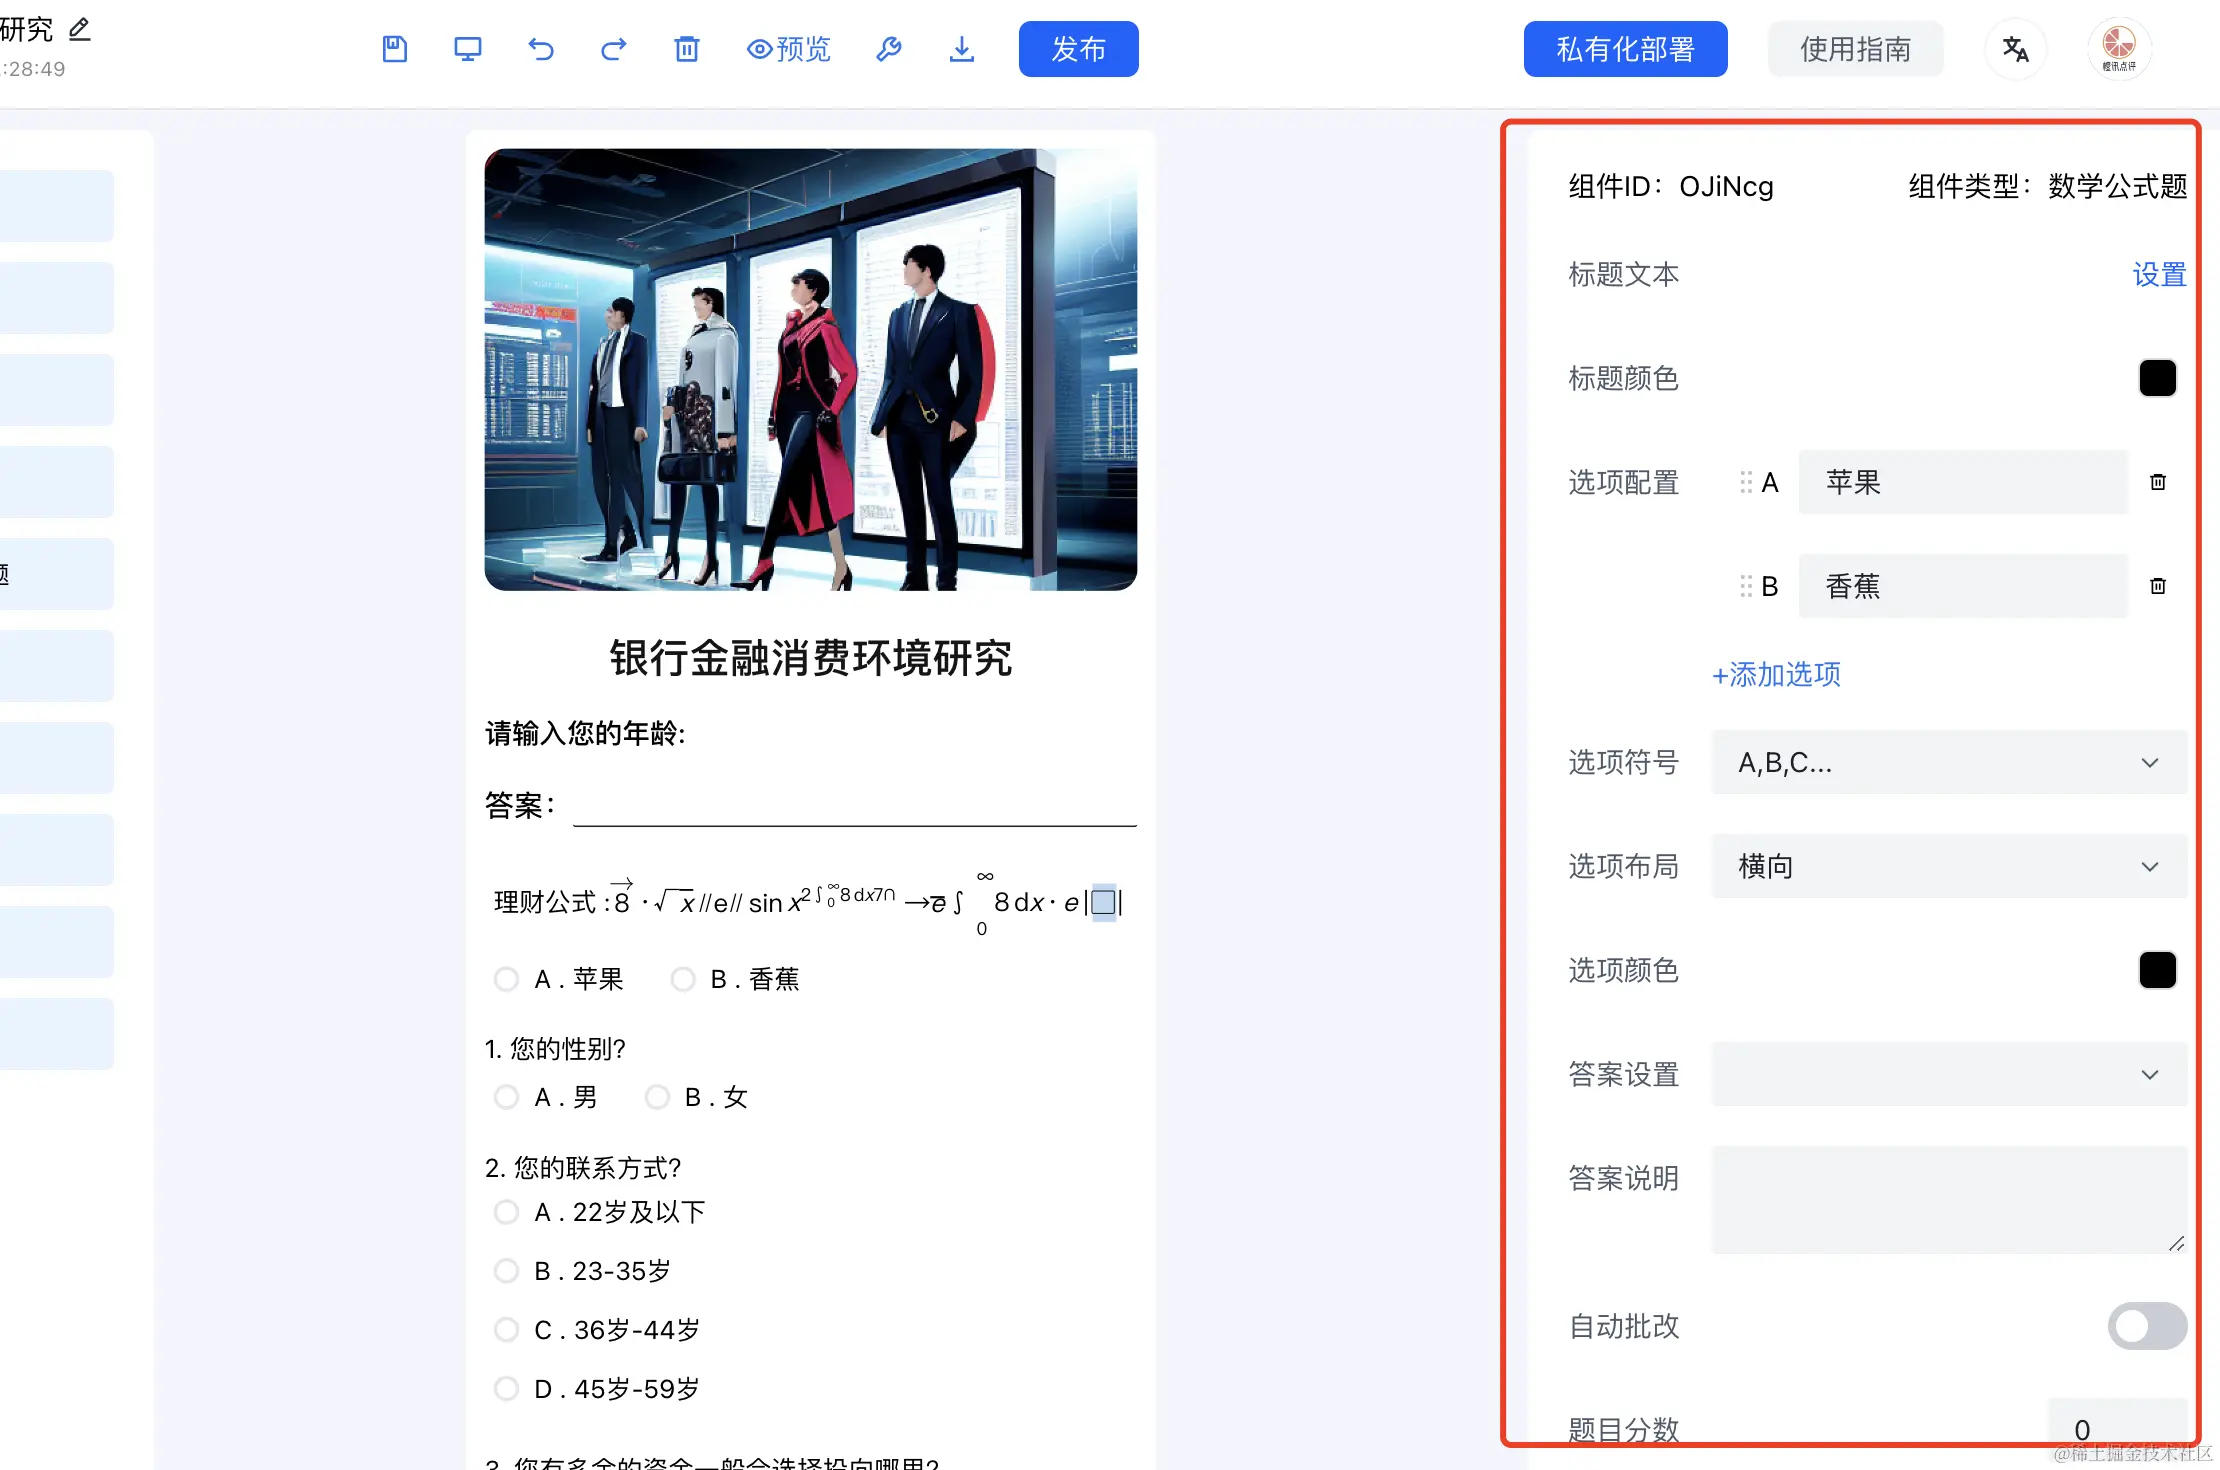This screenshot has width=2220, height=1470.
Task: Open the 选项布局 dropdown showing 横向
Action: point(1948,866)
